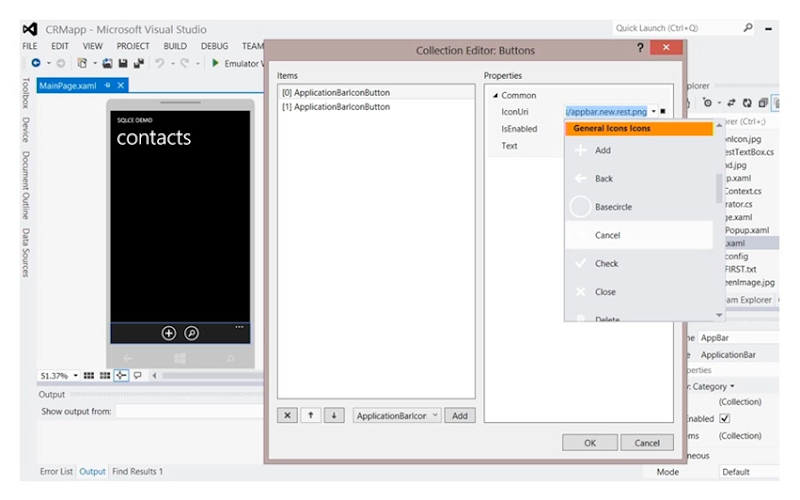Open the ApplicationBarIconButton item type dropdown
This screenshot has width=800, height=500.
tap(435, 415)
